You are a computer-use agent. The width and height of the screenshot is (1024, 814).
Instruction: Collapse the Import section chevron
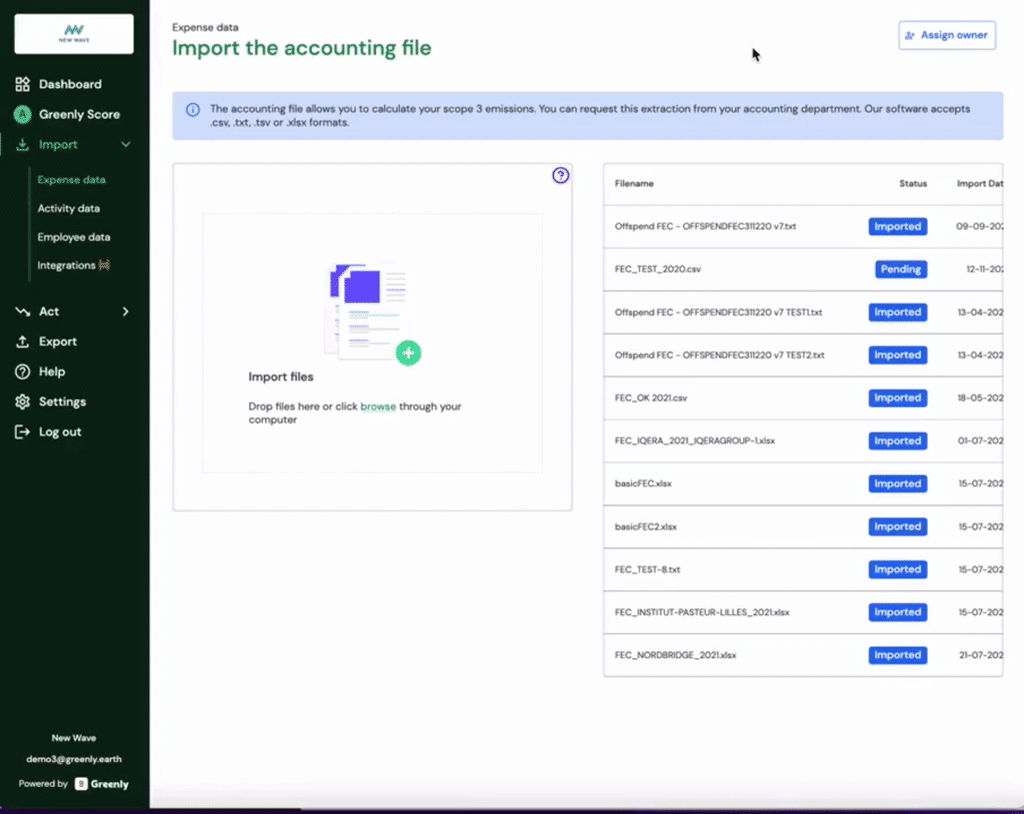click(x=127, y=144)
